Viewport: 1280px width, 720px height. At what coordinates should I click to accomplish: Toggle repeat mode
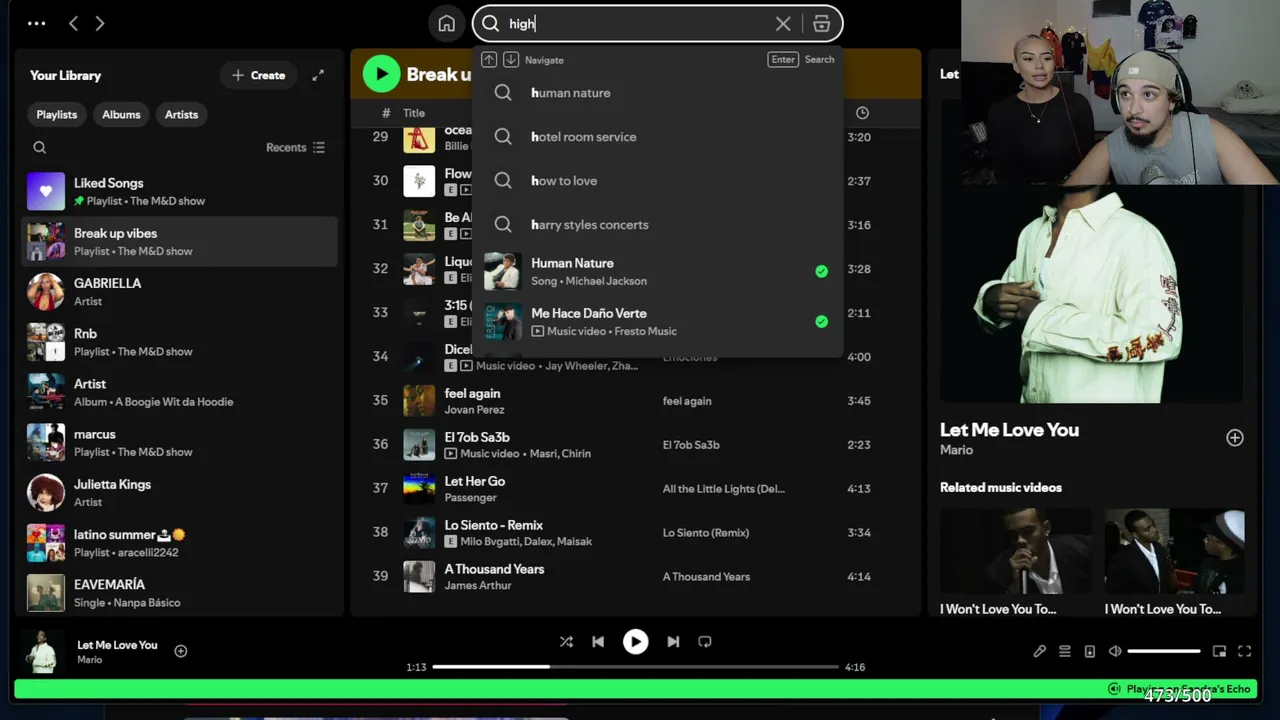tap(705, 642)
